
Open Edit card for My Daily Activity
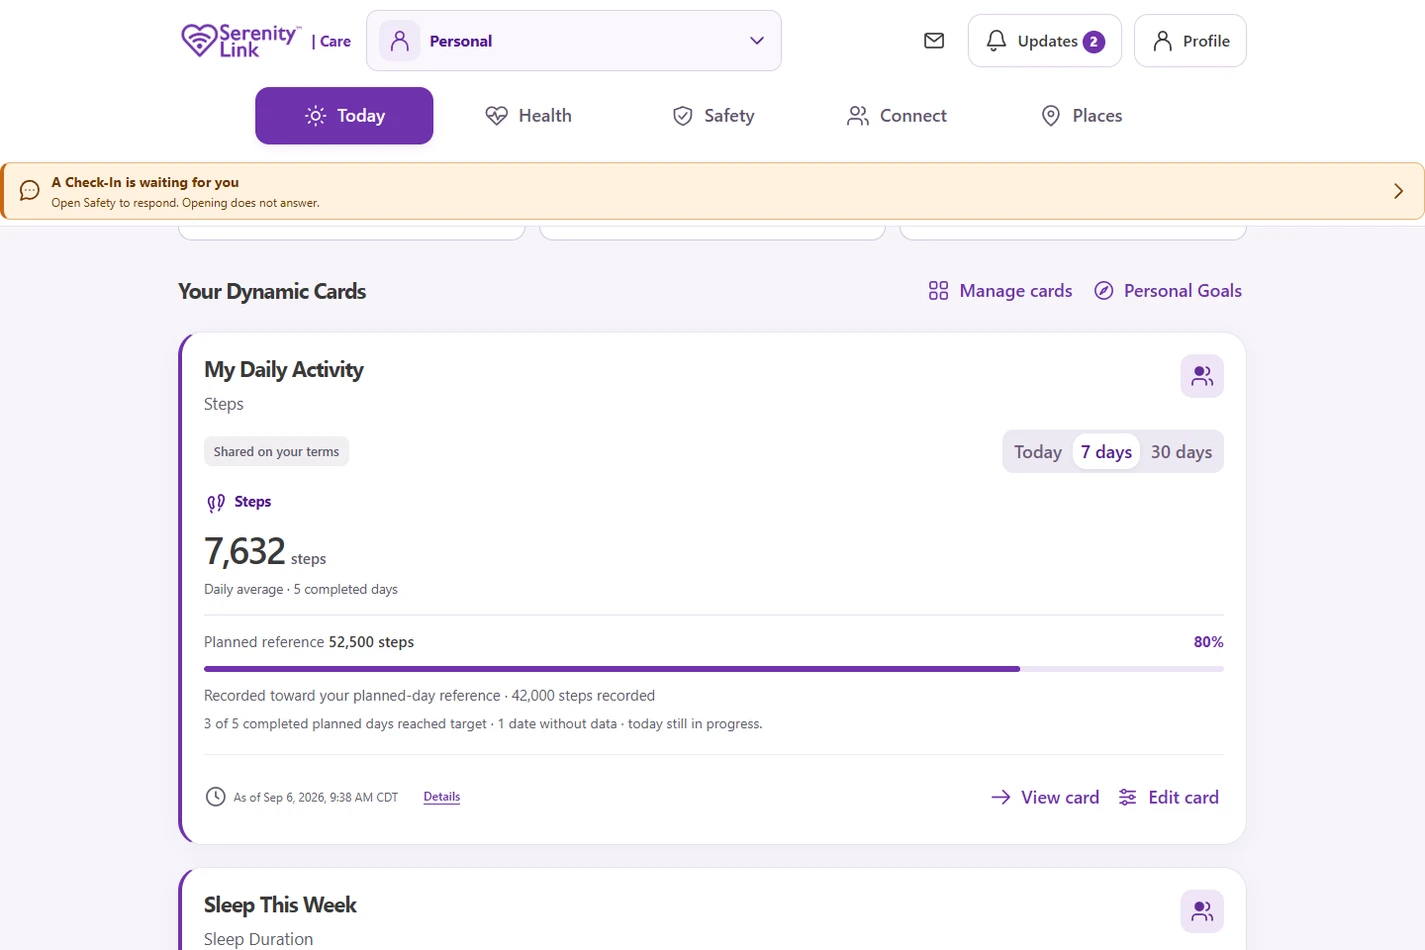(1168, 797)
